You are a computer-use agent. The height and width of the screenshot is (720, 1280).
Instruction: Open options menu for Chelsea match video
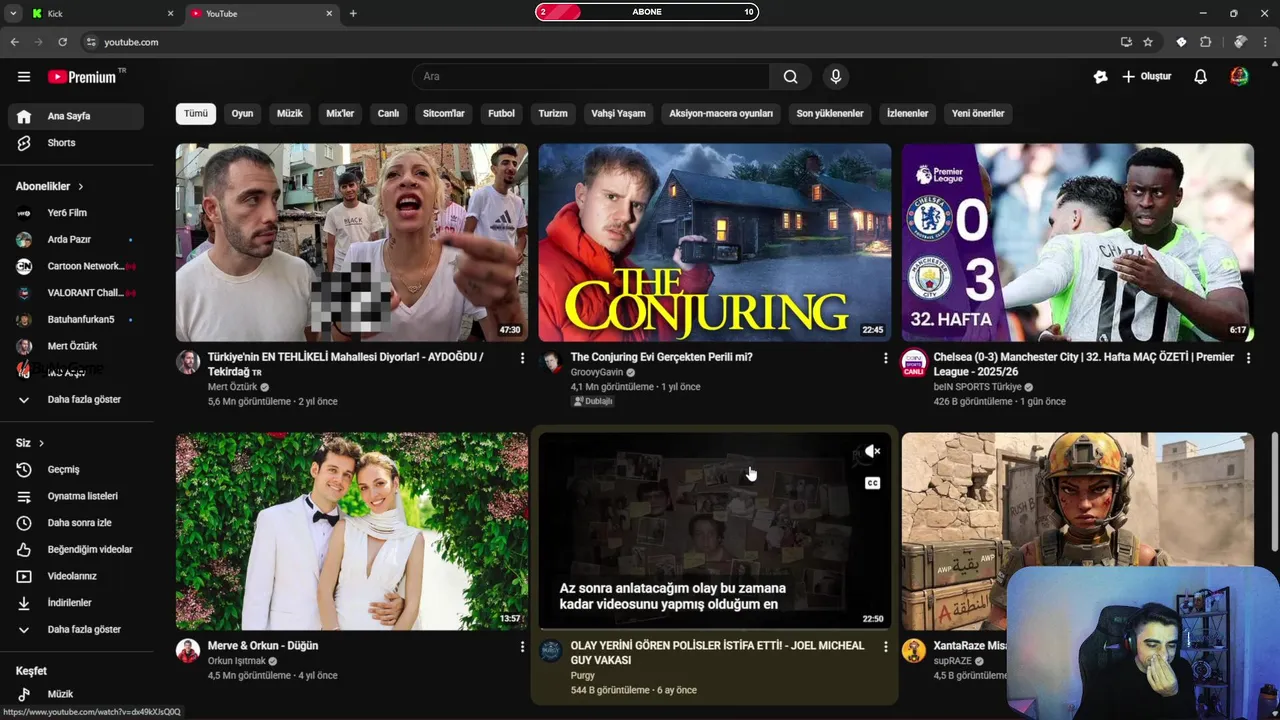coord(1248,357)
